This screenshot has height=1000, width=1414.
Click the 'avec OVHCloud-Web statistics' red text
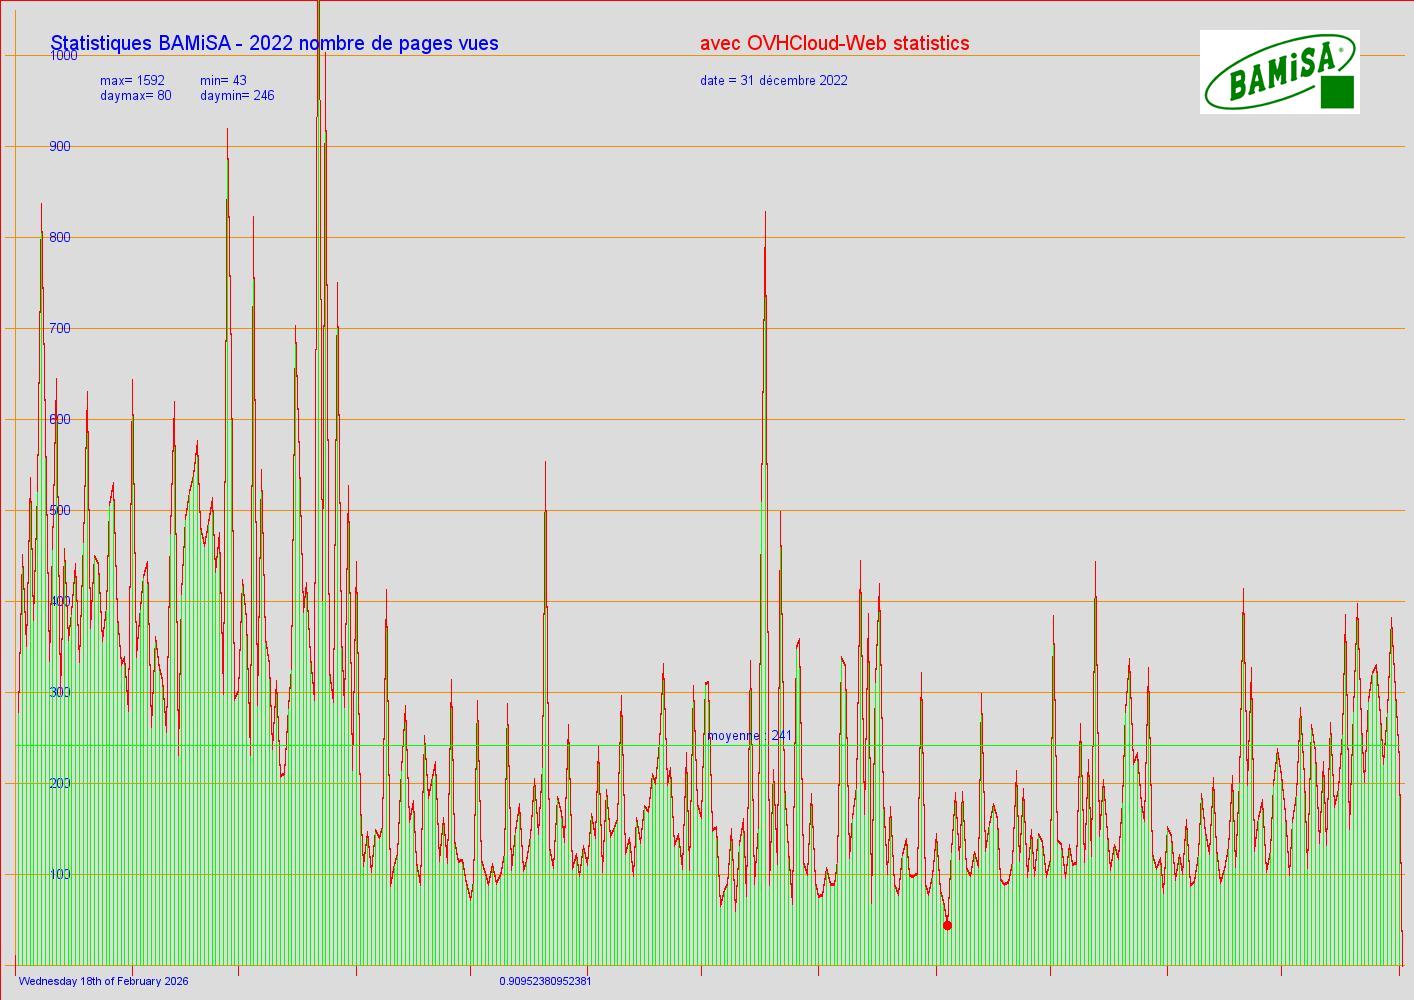coord(834,43)
